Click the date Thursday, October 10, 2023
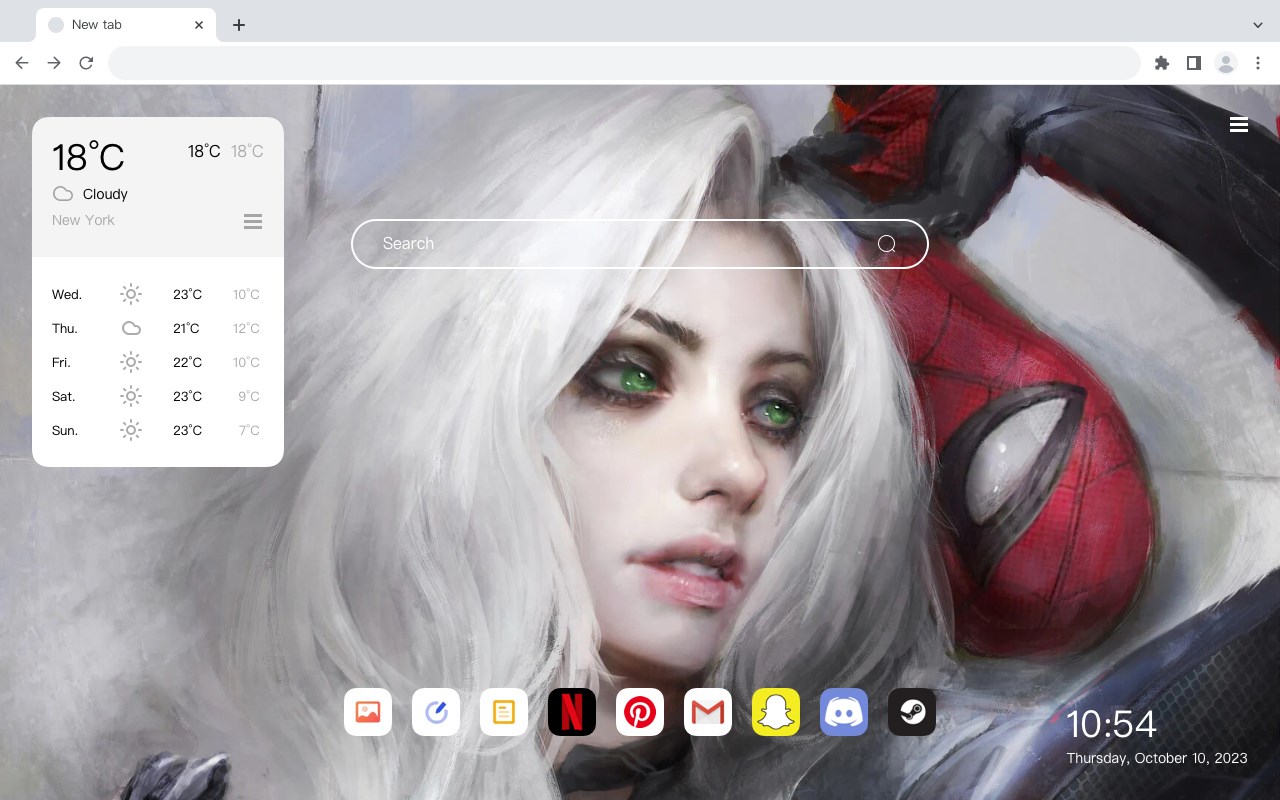1280x800 pixels. pos(1157,758)
